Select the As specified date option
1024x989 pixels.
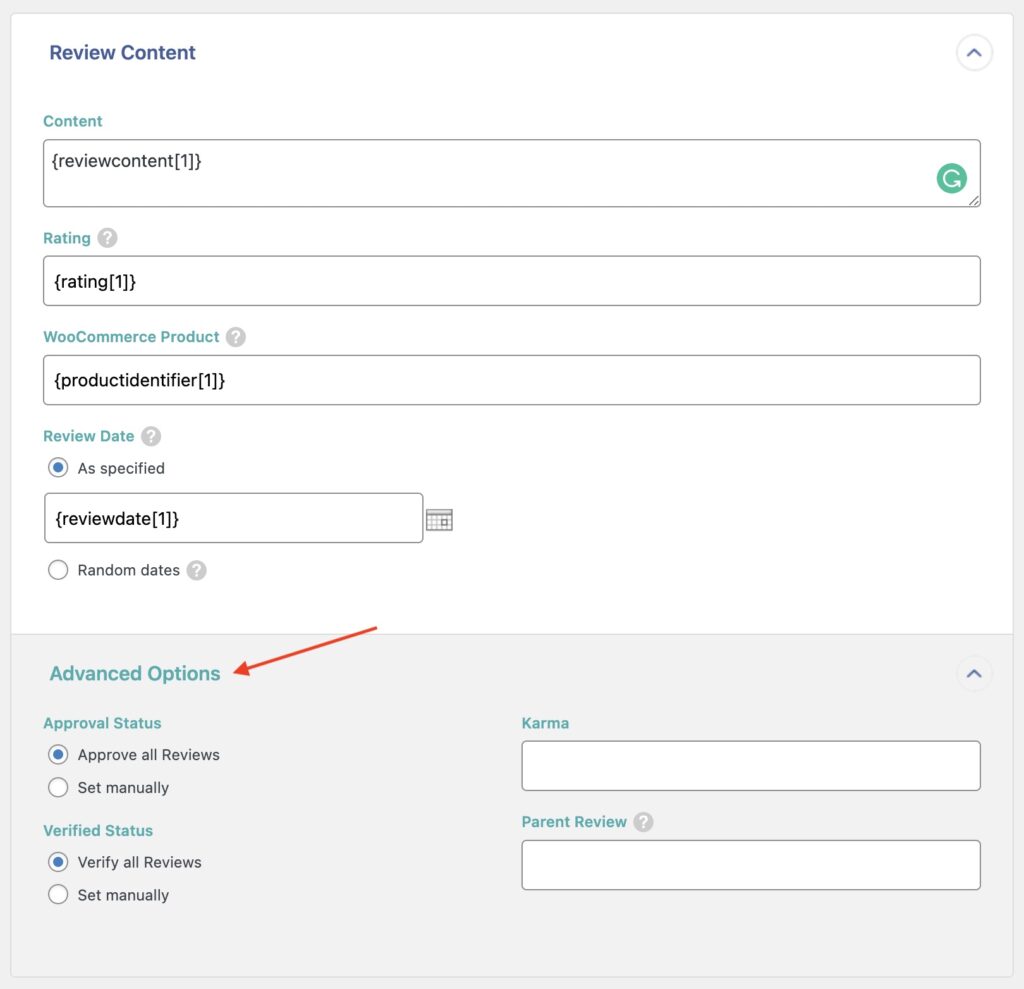[58, 467]
